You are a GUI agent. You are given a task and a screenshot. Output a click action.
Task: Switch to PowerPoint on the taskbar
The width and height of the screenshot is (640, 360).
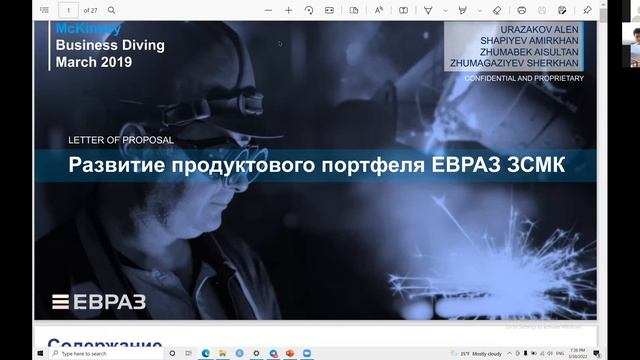290,353
